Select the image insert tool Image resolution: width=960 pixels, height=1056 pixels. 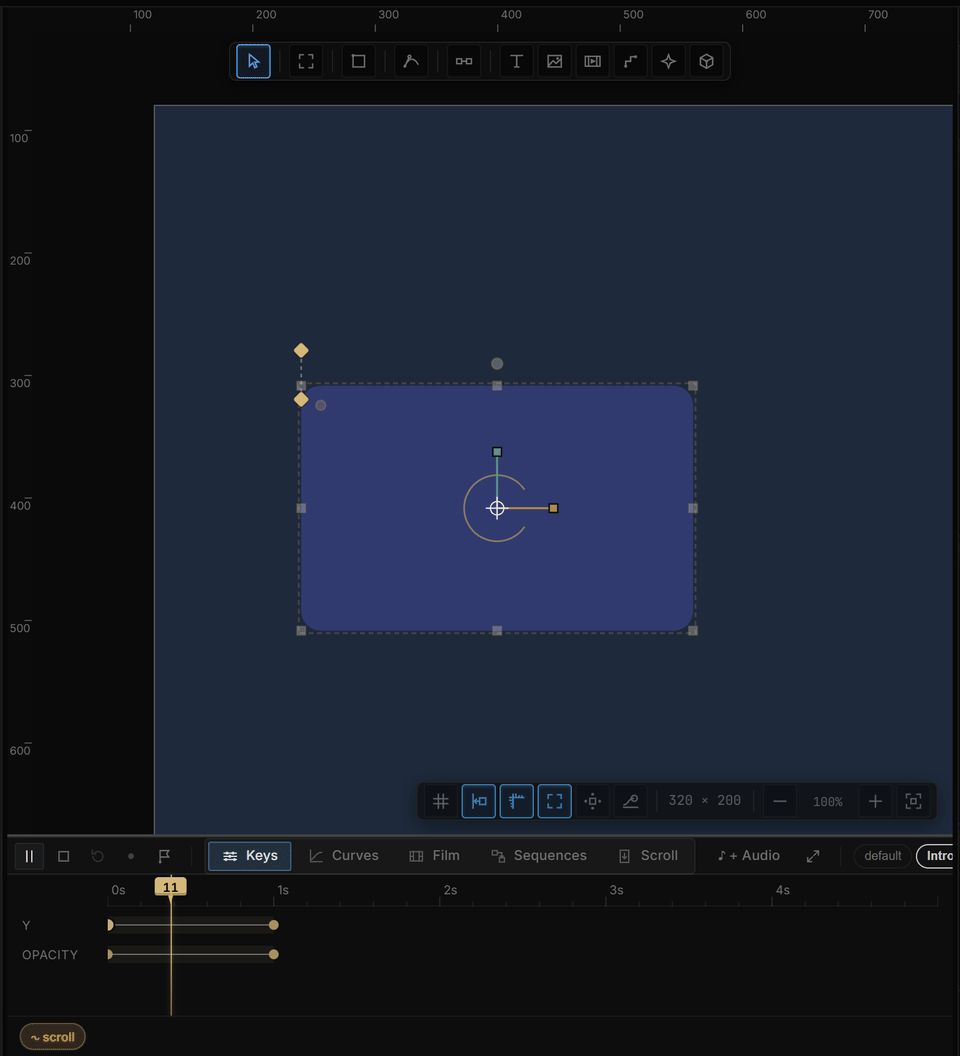[x=554, y=61]
